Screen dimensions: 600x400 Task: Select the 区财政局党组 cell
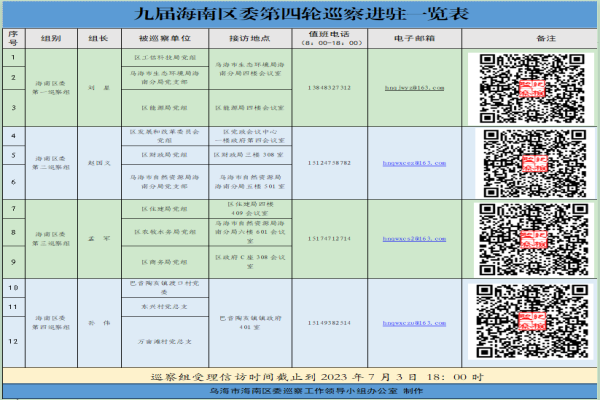pos(165,155)
